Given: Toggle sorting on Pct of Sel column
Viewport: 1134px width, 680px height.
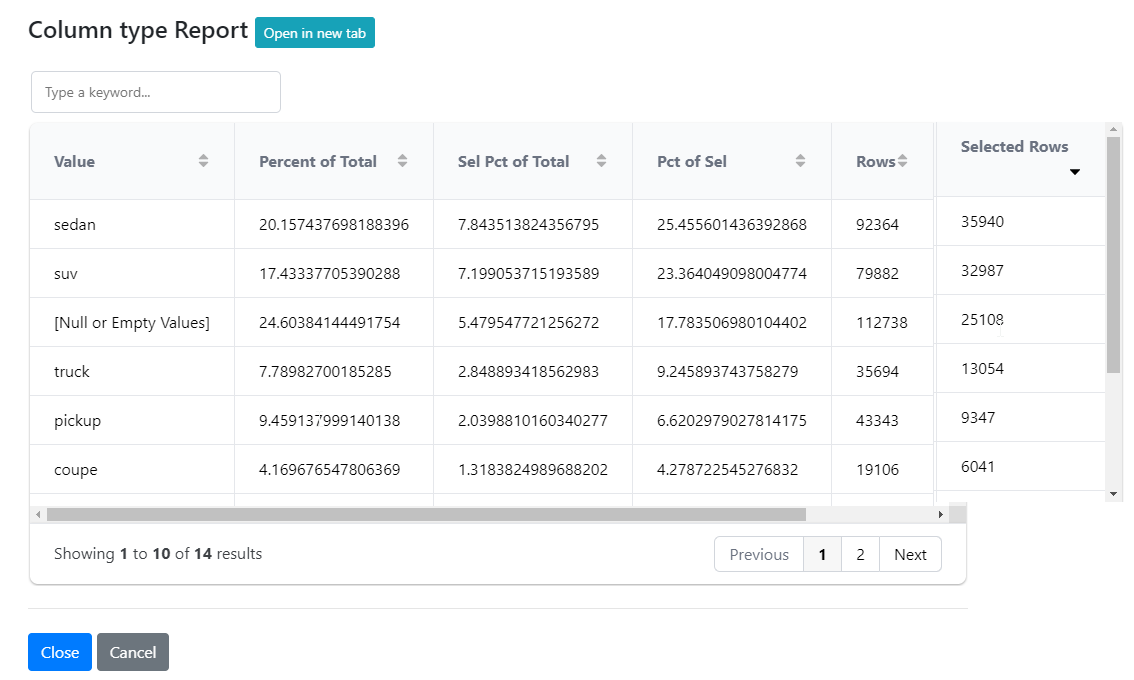Looking at the screenshot, I should pos(801,161).
